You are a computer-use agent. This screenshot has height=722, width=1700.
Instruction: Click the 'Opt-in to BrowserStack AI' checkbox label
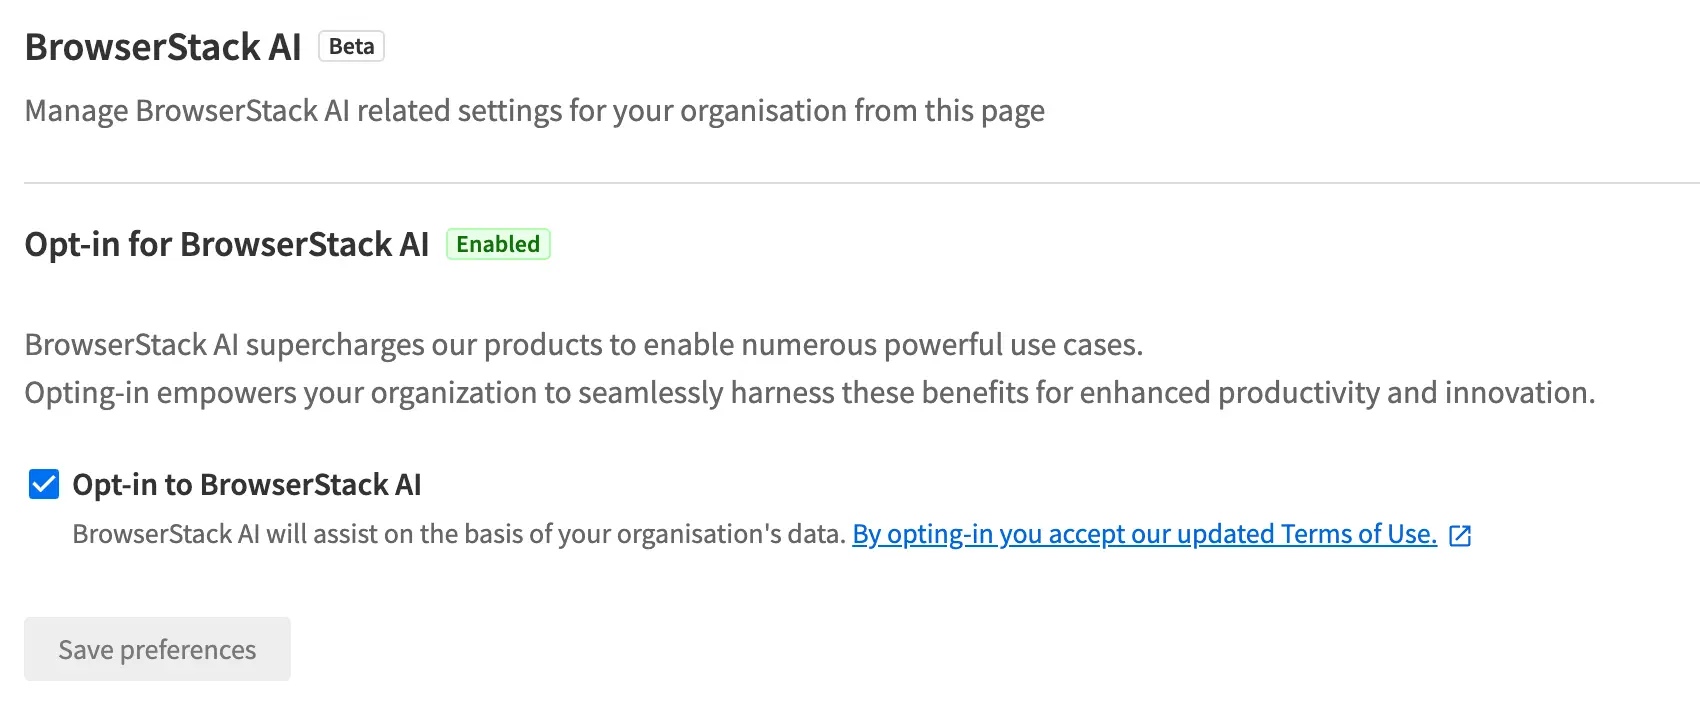[247, 485]
